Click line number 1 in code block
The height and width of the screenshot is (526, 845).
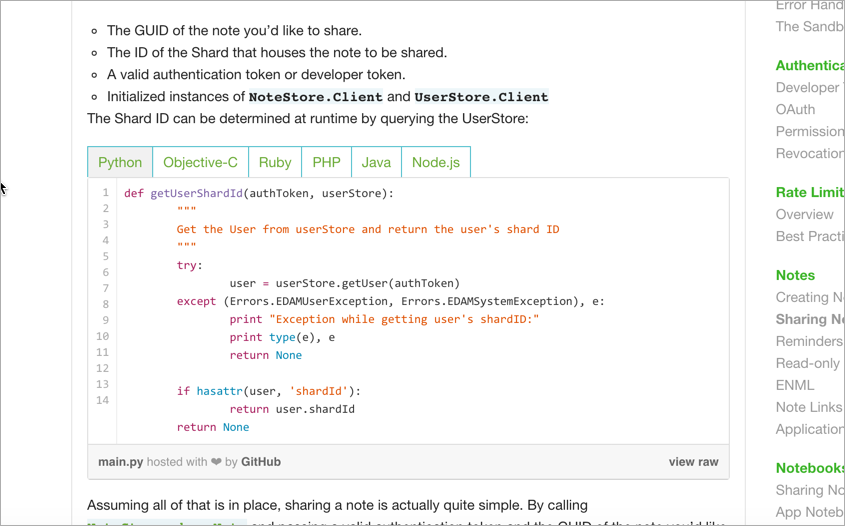click(x=105, y=193)
